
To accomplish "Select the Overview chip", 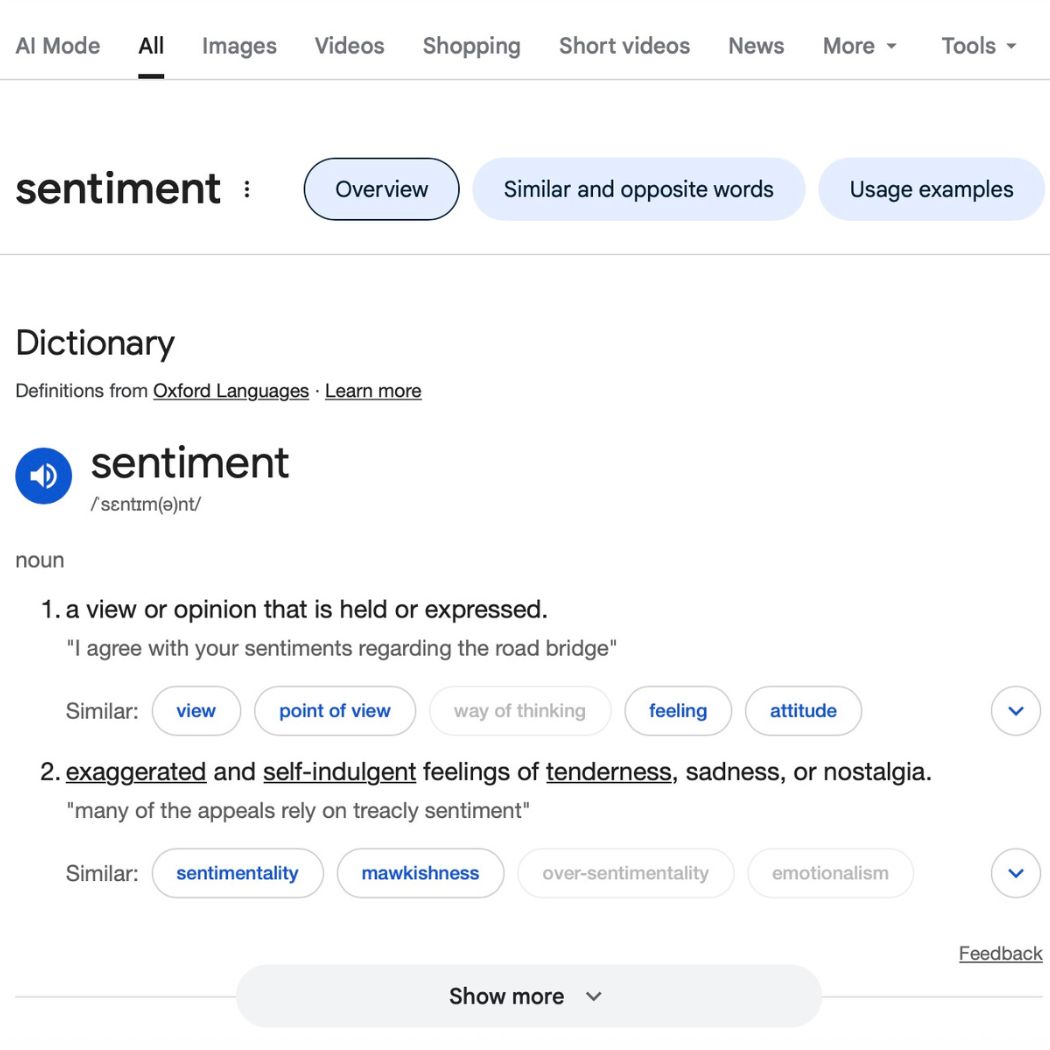I will (x=381, y=189).
